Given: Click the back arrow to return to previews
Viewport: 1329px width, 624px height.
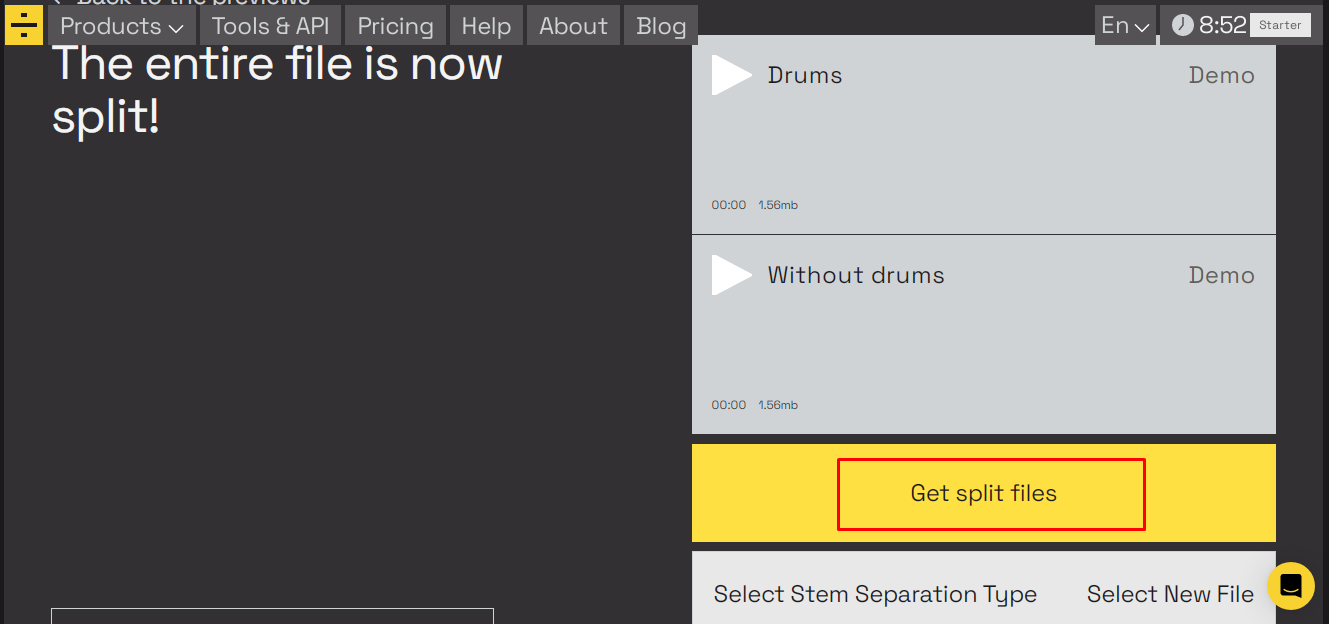Looking at the screenshot, I should [58, 6].
